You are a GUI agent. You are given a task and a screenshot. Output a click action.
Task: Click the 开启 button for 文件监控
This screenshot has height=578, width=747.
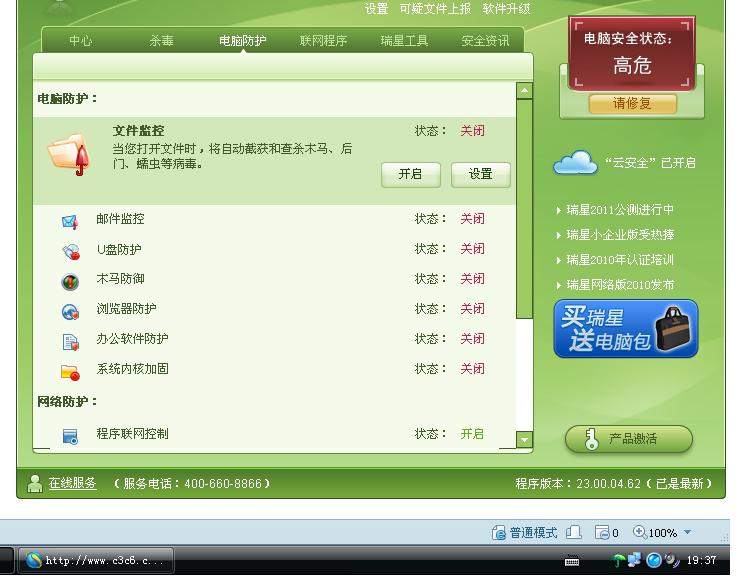[411, 174]
